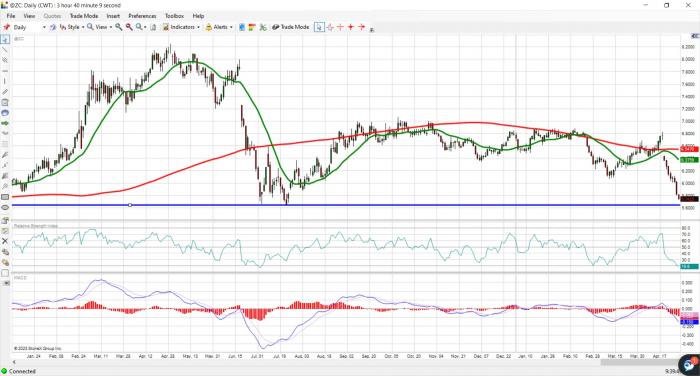Click the View toolbar button
The width and height of the screenshot is (700, 376).
coord(100,27)
